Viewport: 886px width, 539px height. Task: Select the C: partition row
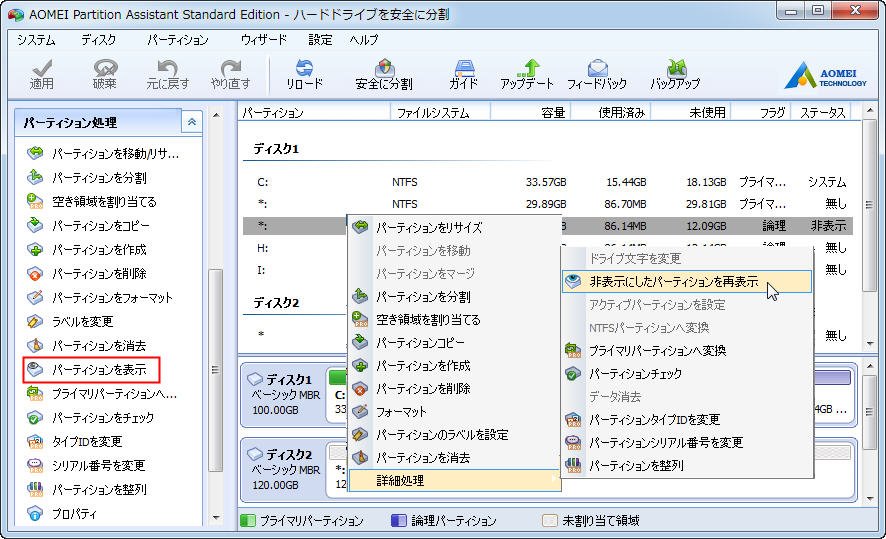tap(548, 182)
